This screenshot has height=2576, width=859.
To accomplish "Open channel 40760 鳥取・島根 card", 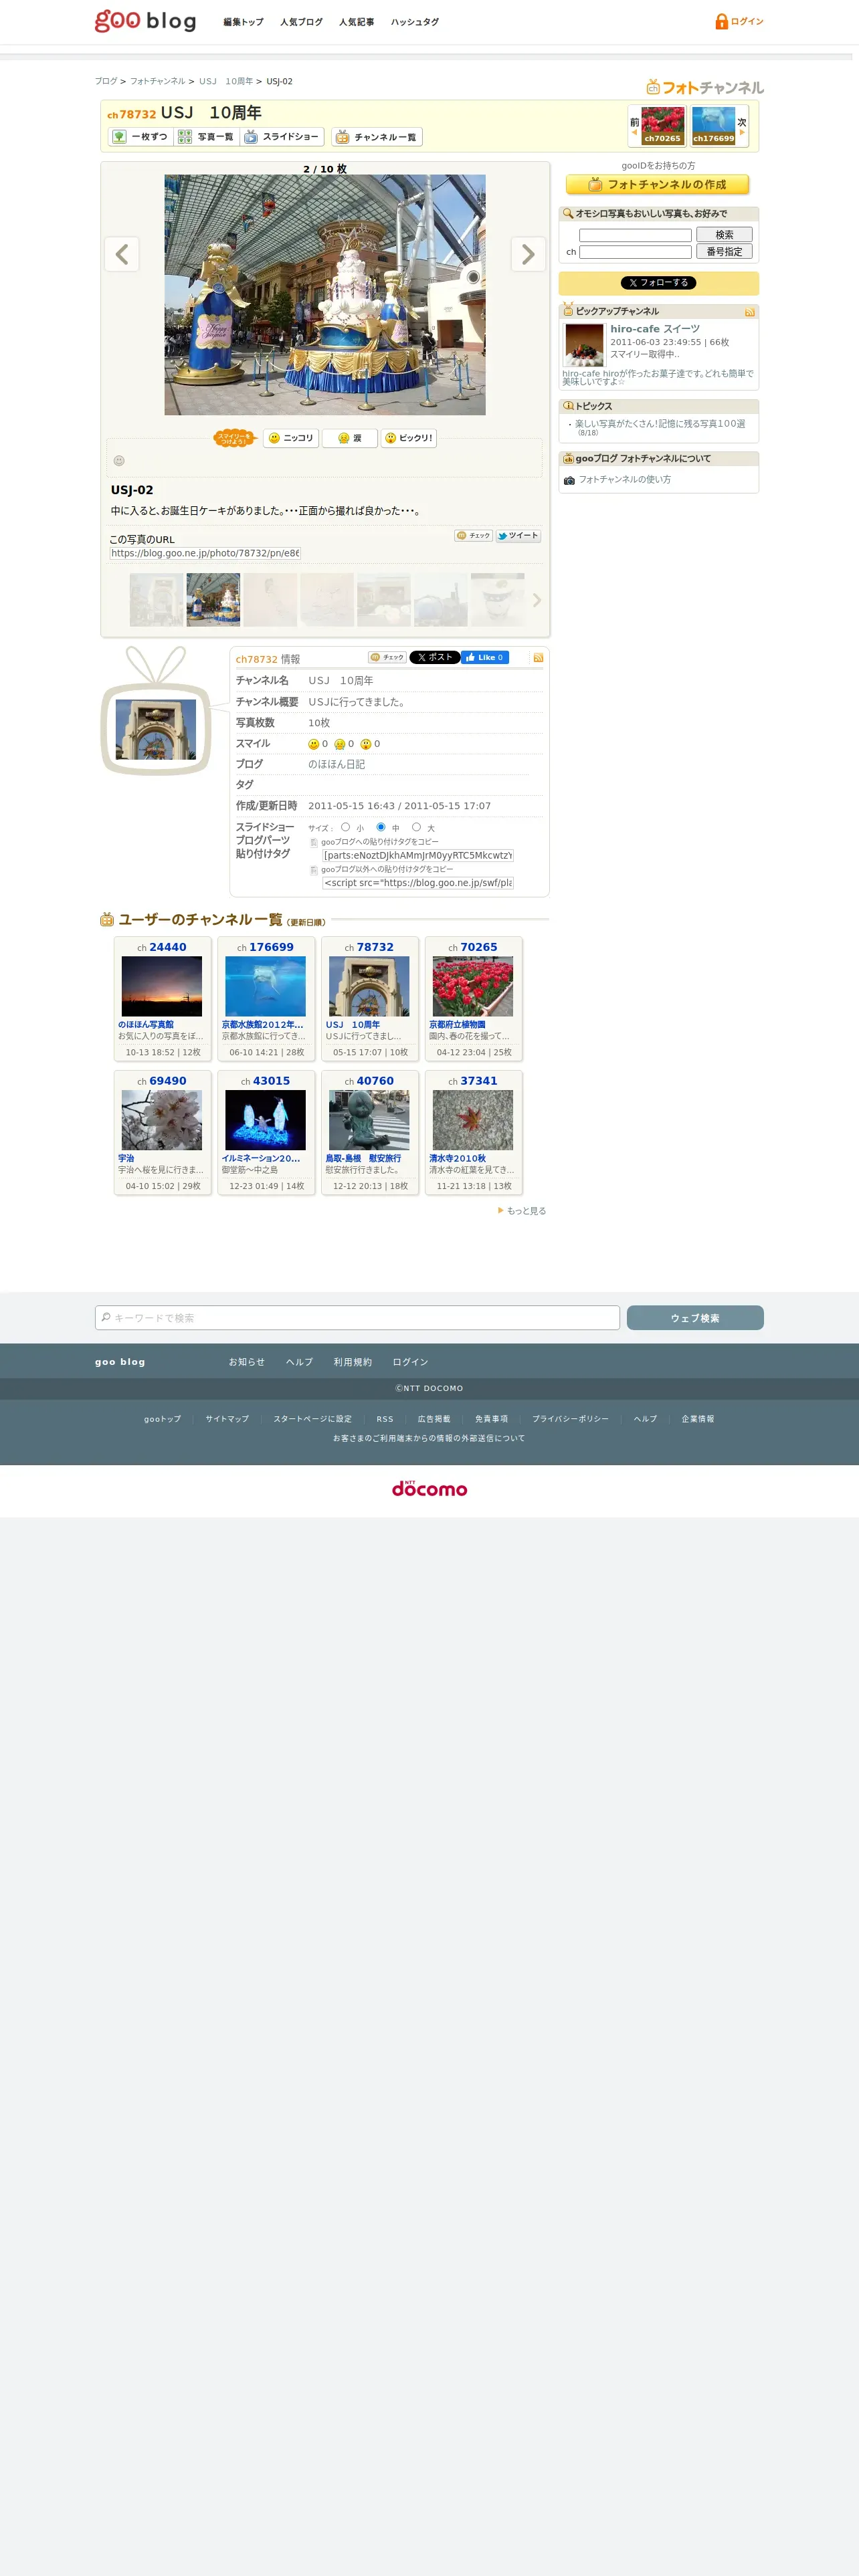I will pos(369,1133).
